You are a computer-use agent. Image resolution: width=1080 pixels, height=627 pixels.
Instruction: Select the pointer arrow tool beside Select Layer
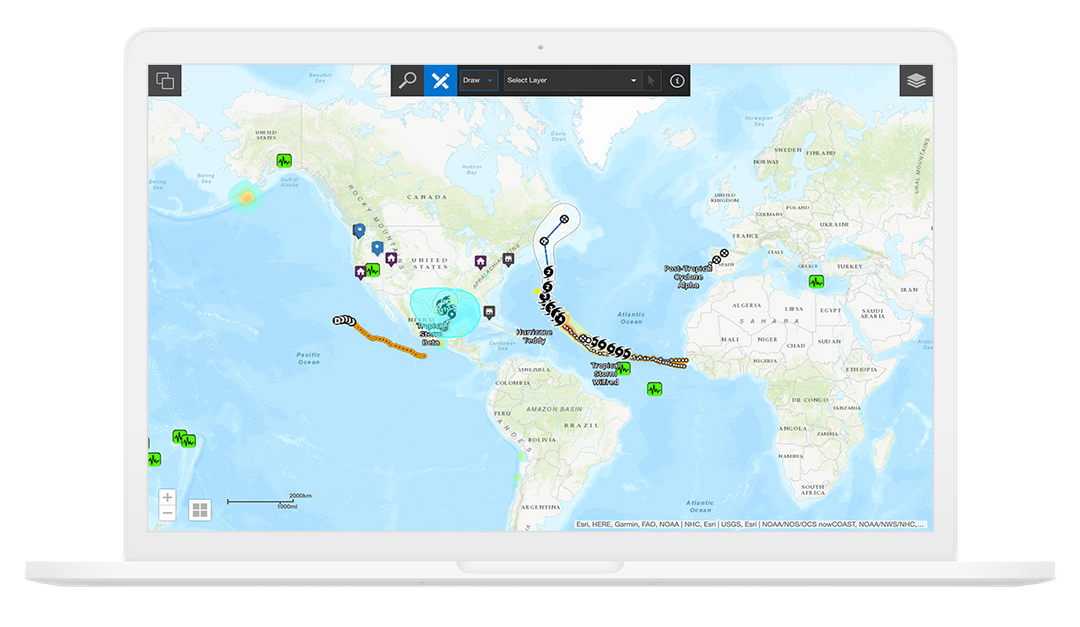click(x=651, y=80)
